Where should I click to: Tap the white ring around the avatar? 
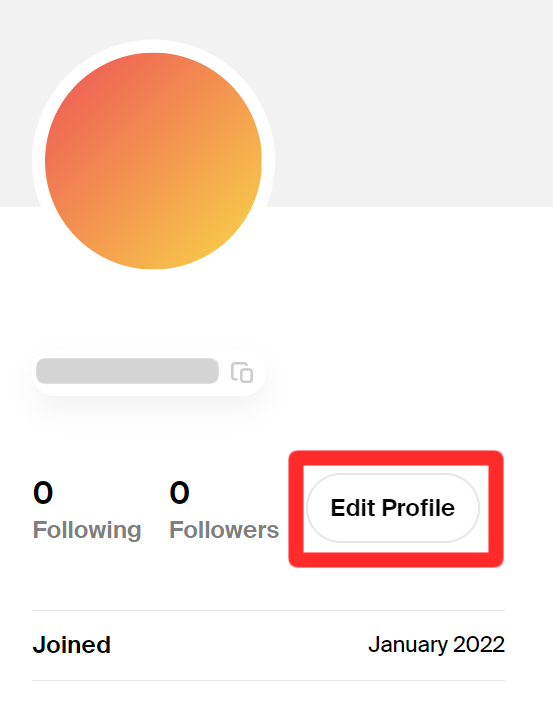[x=154, y=46]
